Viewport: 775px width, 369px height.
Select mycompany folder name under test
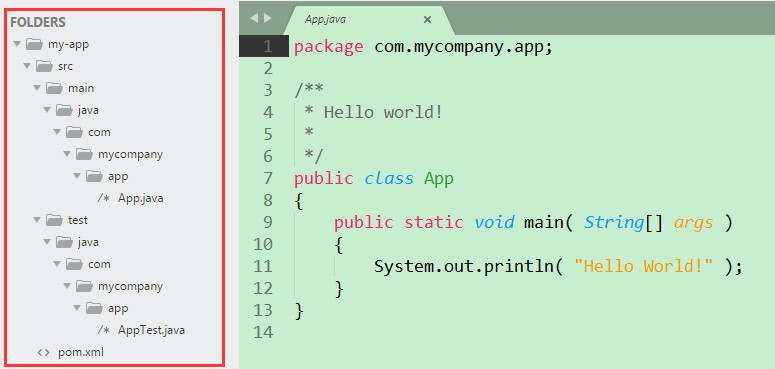(x=130, y=286)
